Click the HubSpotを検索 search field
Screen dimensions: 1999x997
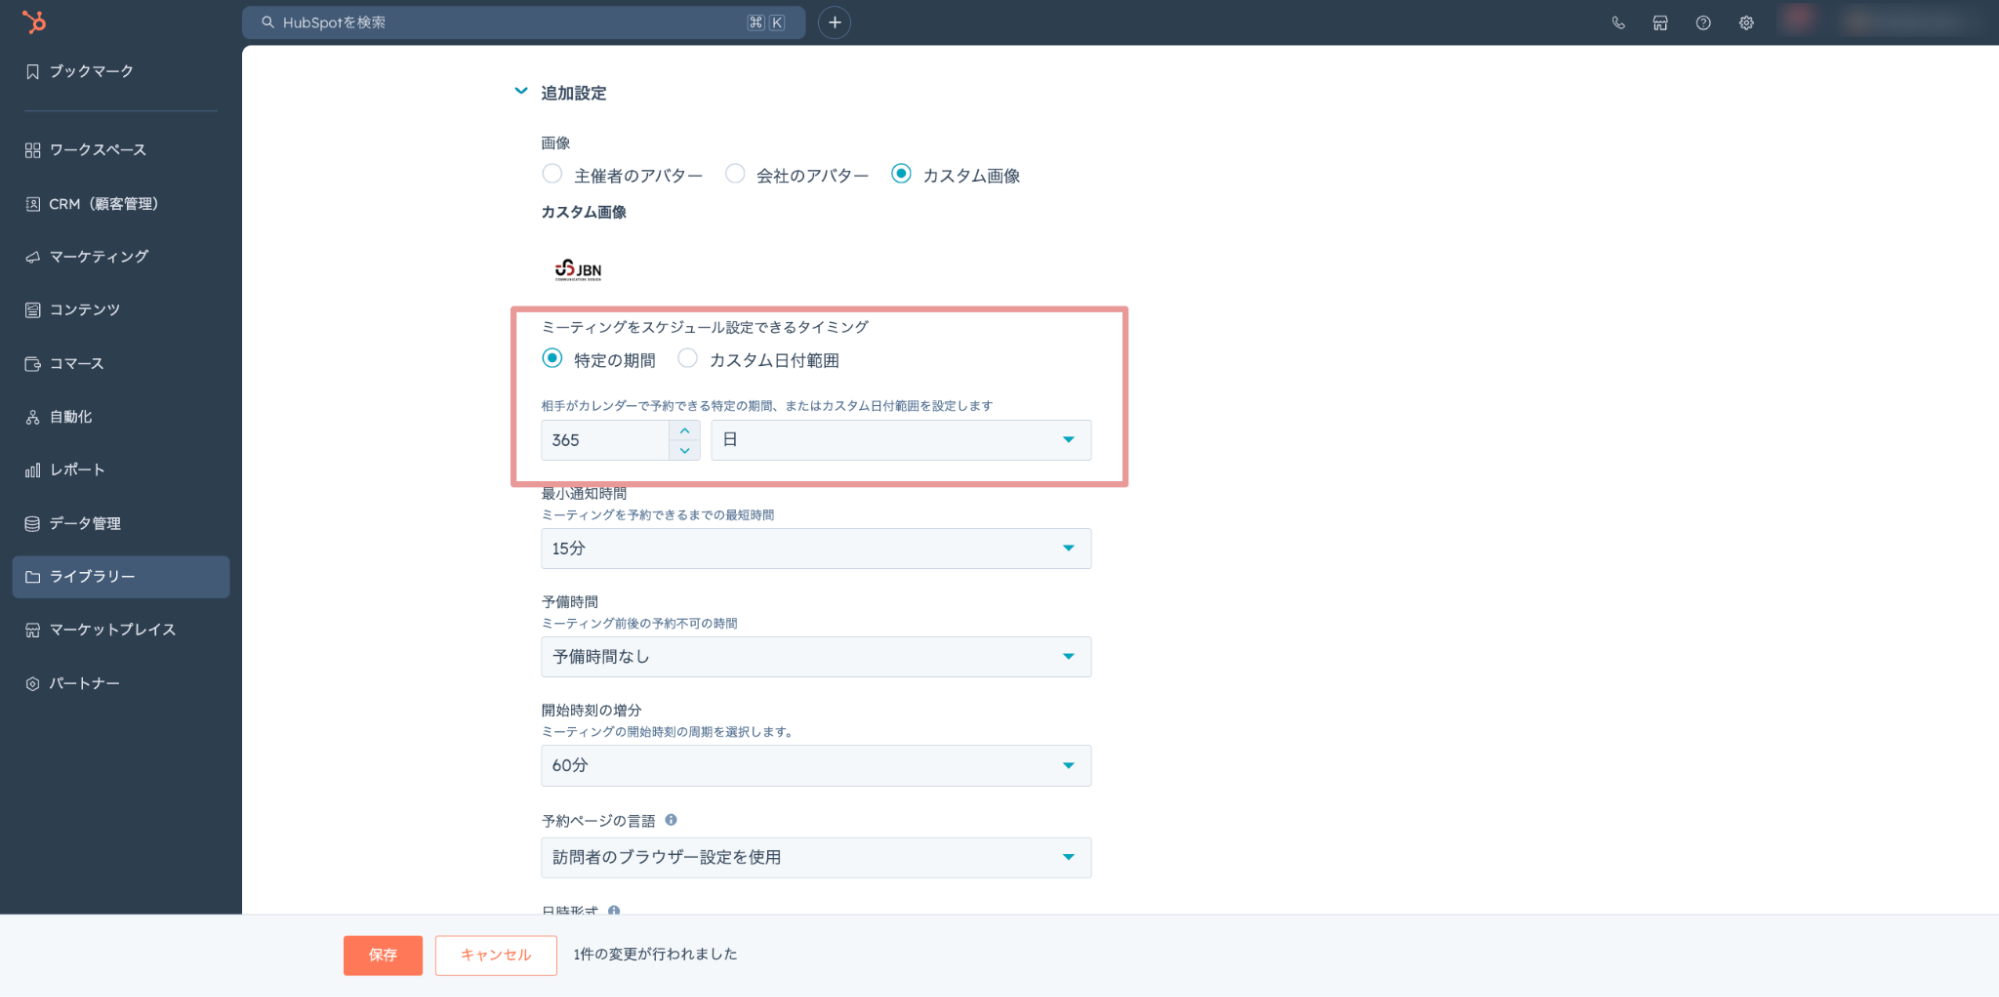[523, 22]
